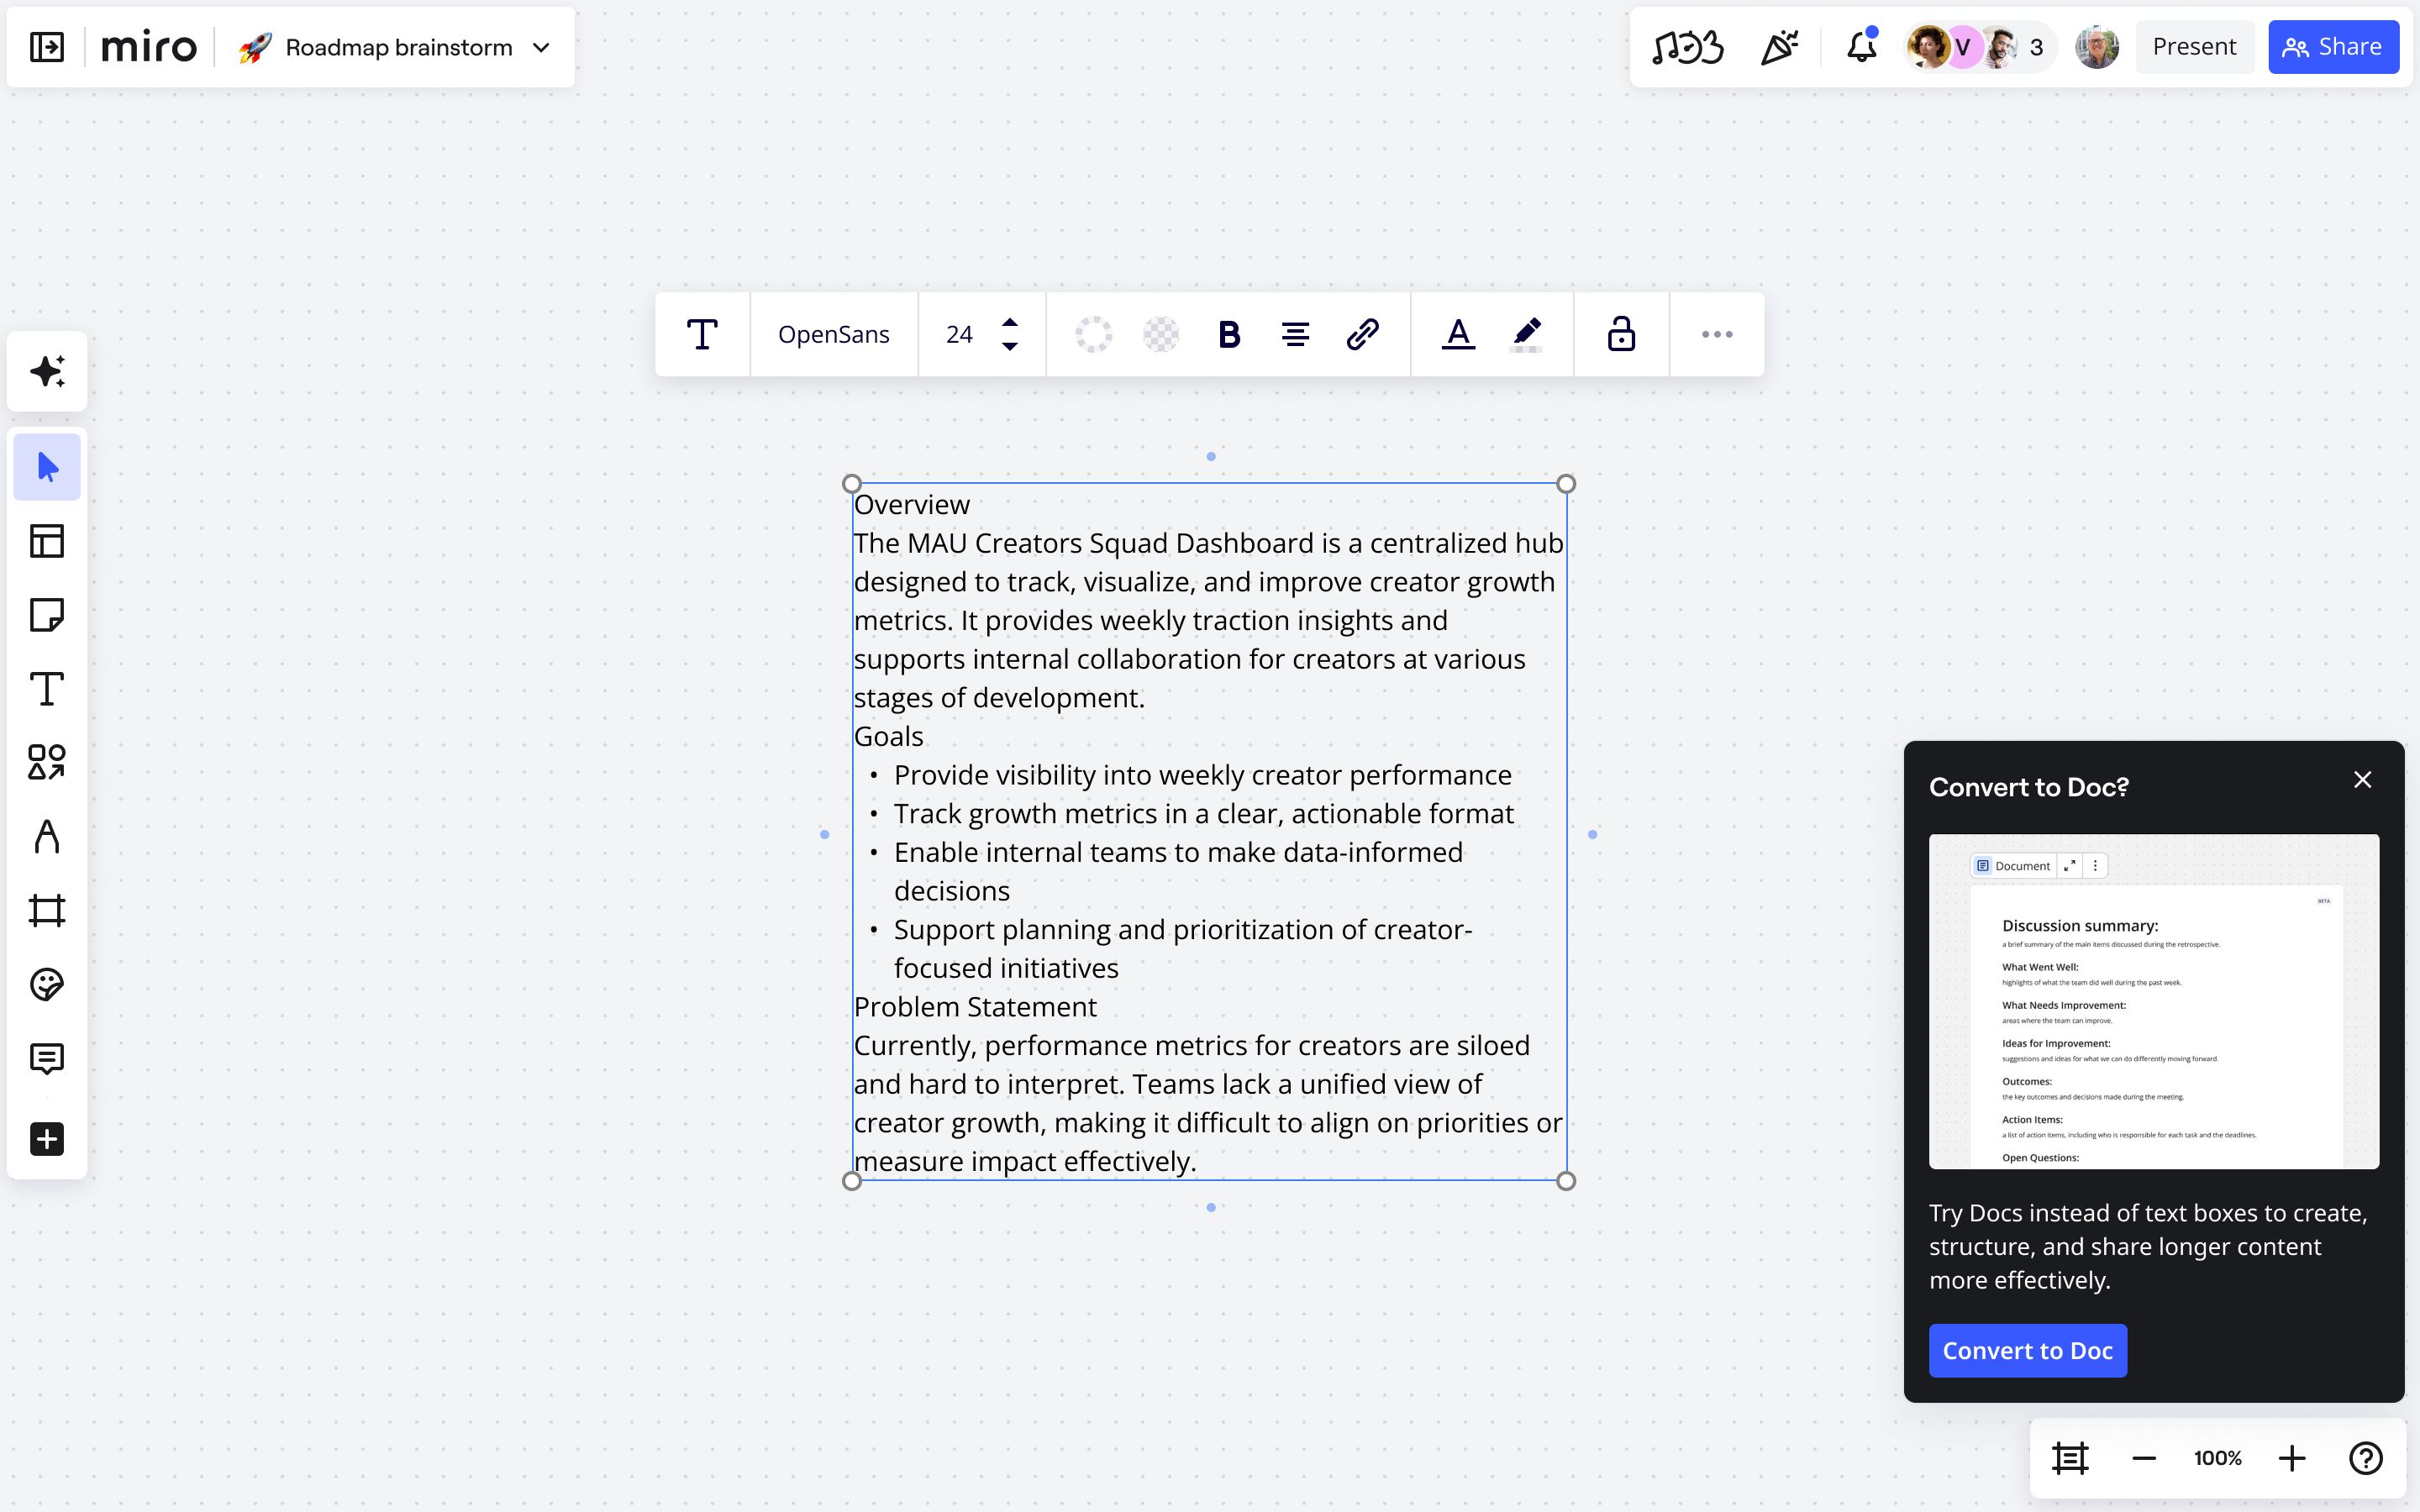Open the text color picker
This screenshot has width=2420, height=1512.
coord(1458,334)
